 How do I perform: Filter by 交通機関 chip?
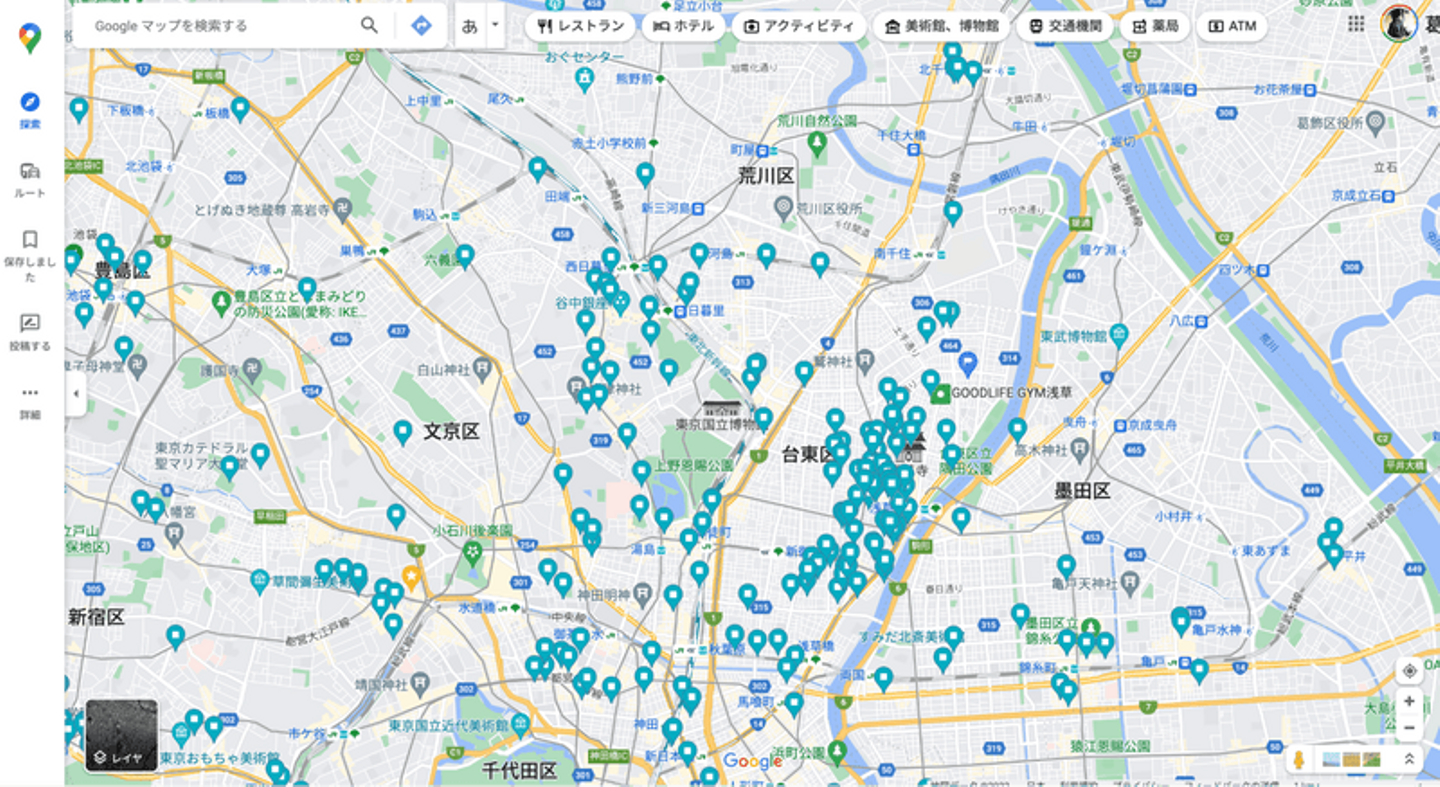(x=1064, y=26)
